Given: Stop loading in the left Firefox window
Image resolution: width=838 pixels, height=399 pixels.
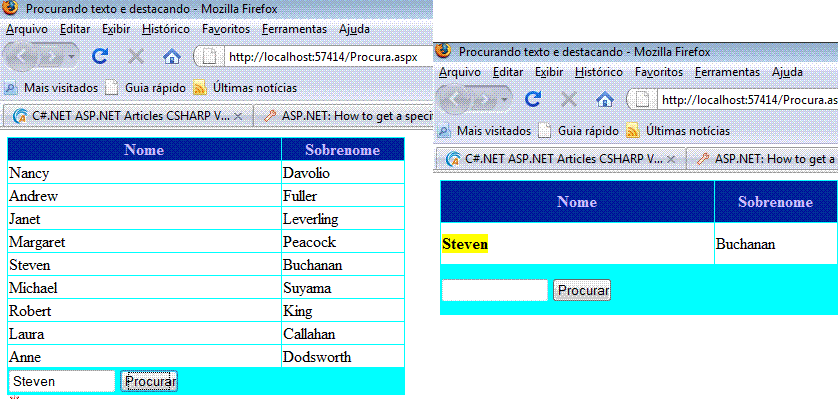Looking at the screenshot, I should pyautogui.click(x=136, y=56).
